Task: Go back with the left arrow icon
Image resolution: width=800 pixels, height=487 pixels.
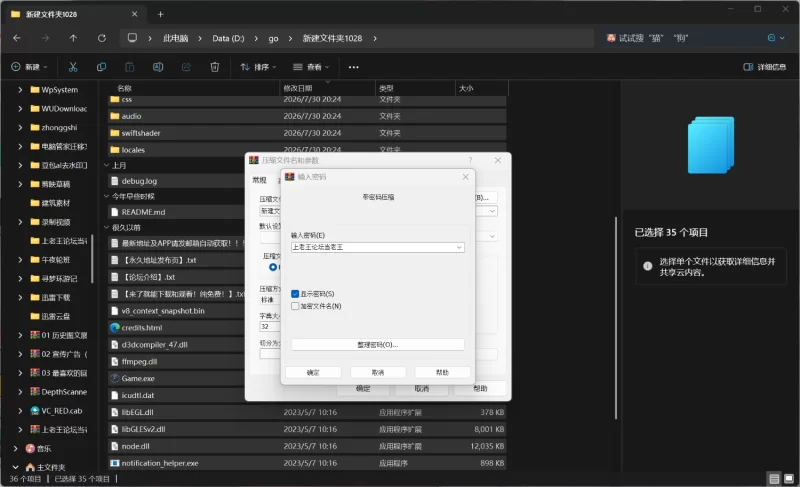Action: [x=17, y=38]
